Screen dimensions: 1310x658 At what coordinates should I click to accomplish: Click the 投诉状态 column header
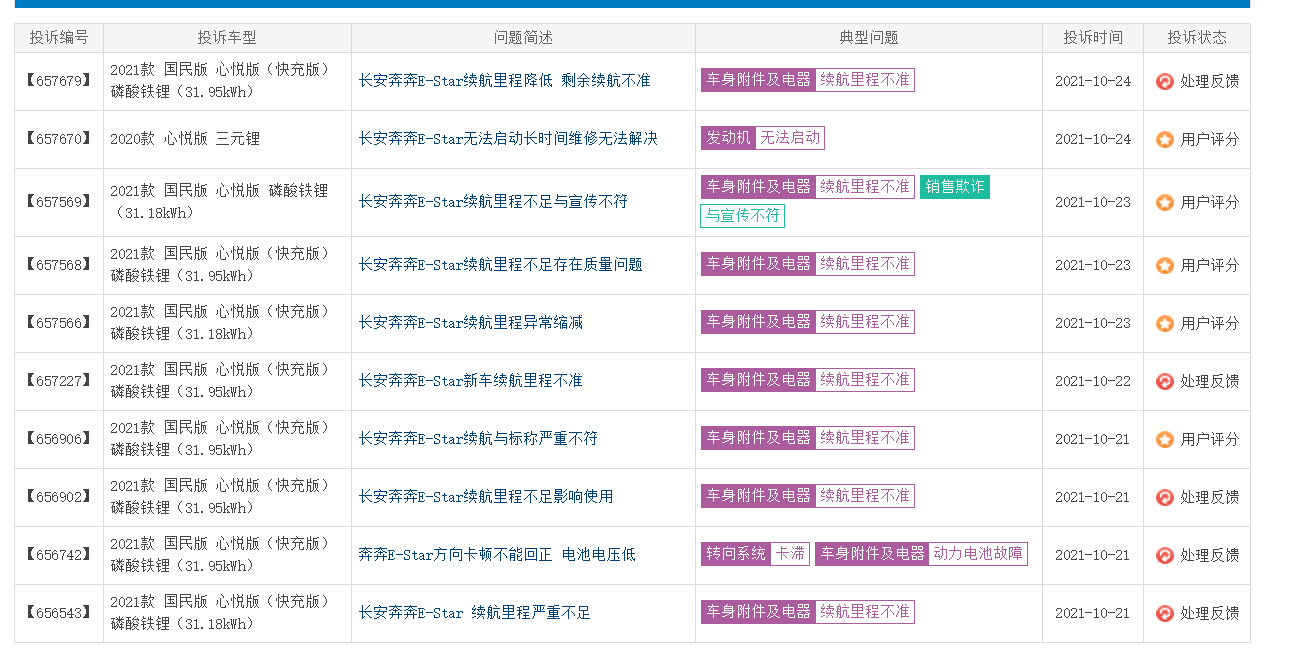[1197, 38]
